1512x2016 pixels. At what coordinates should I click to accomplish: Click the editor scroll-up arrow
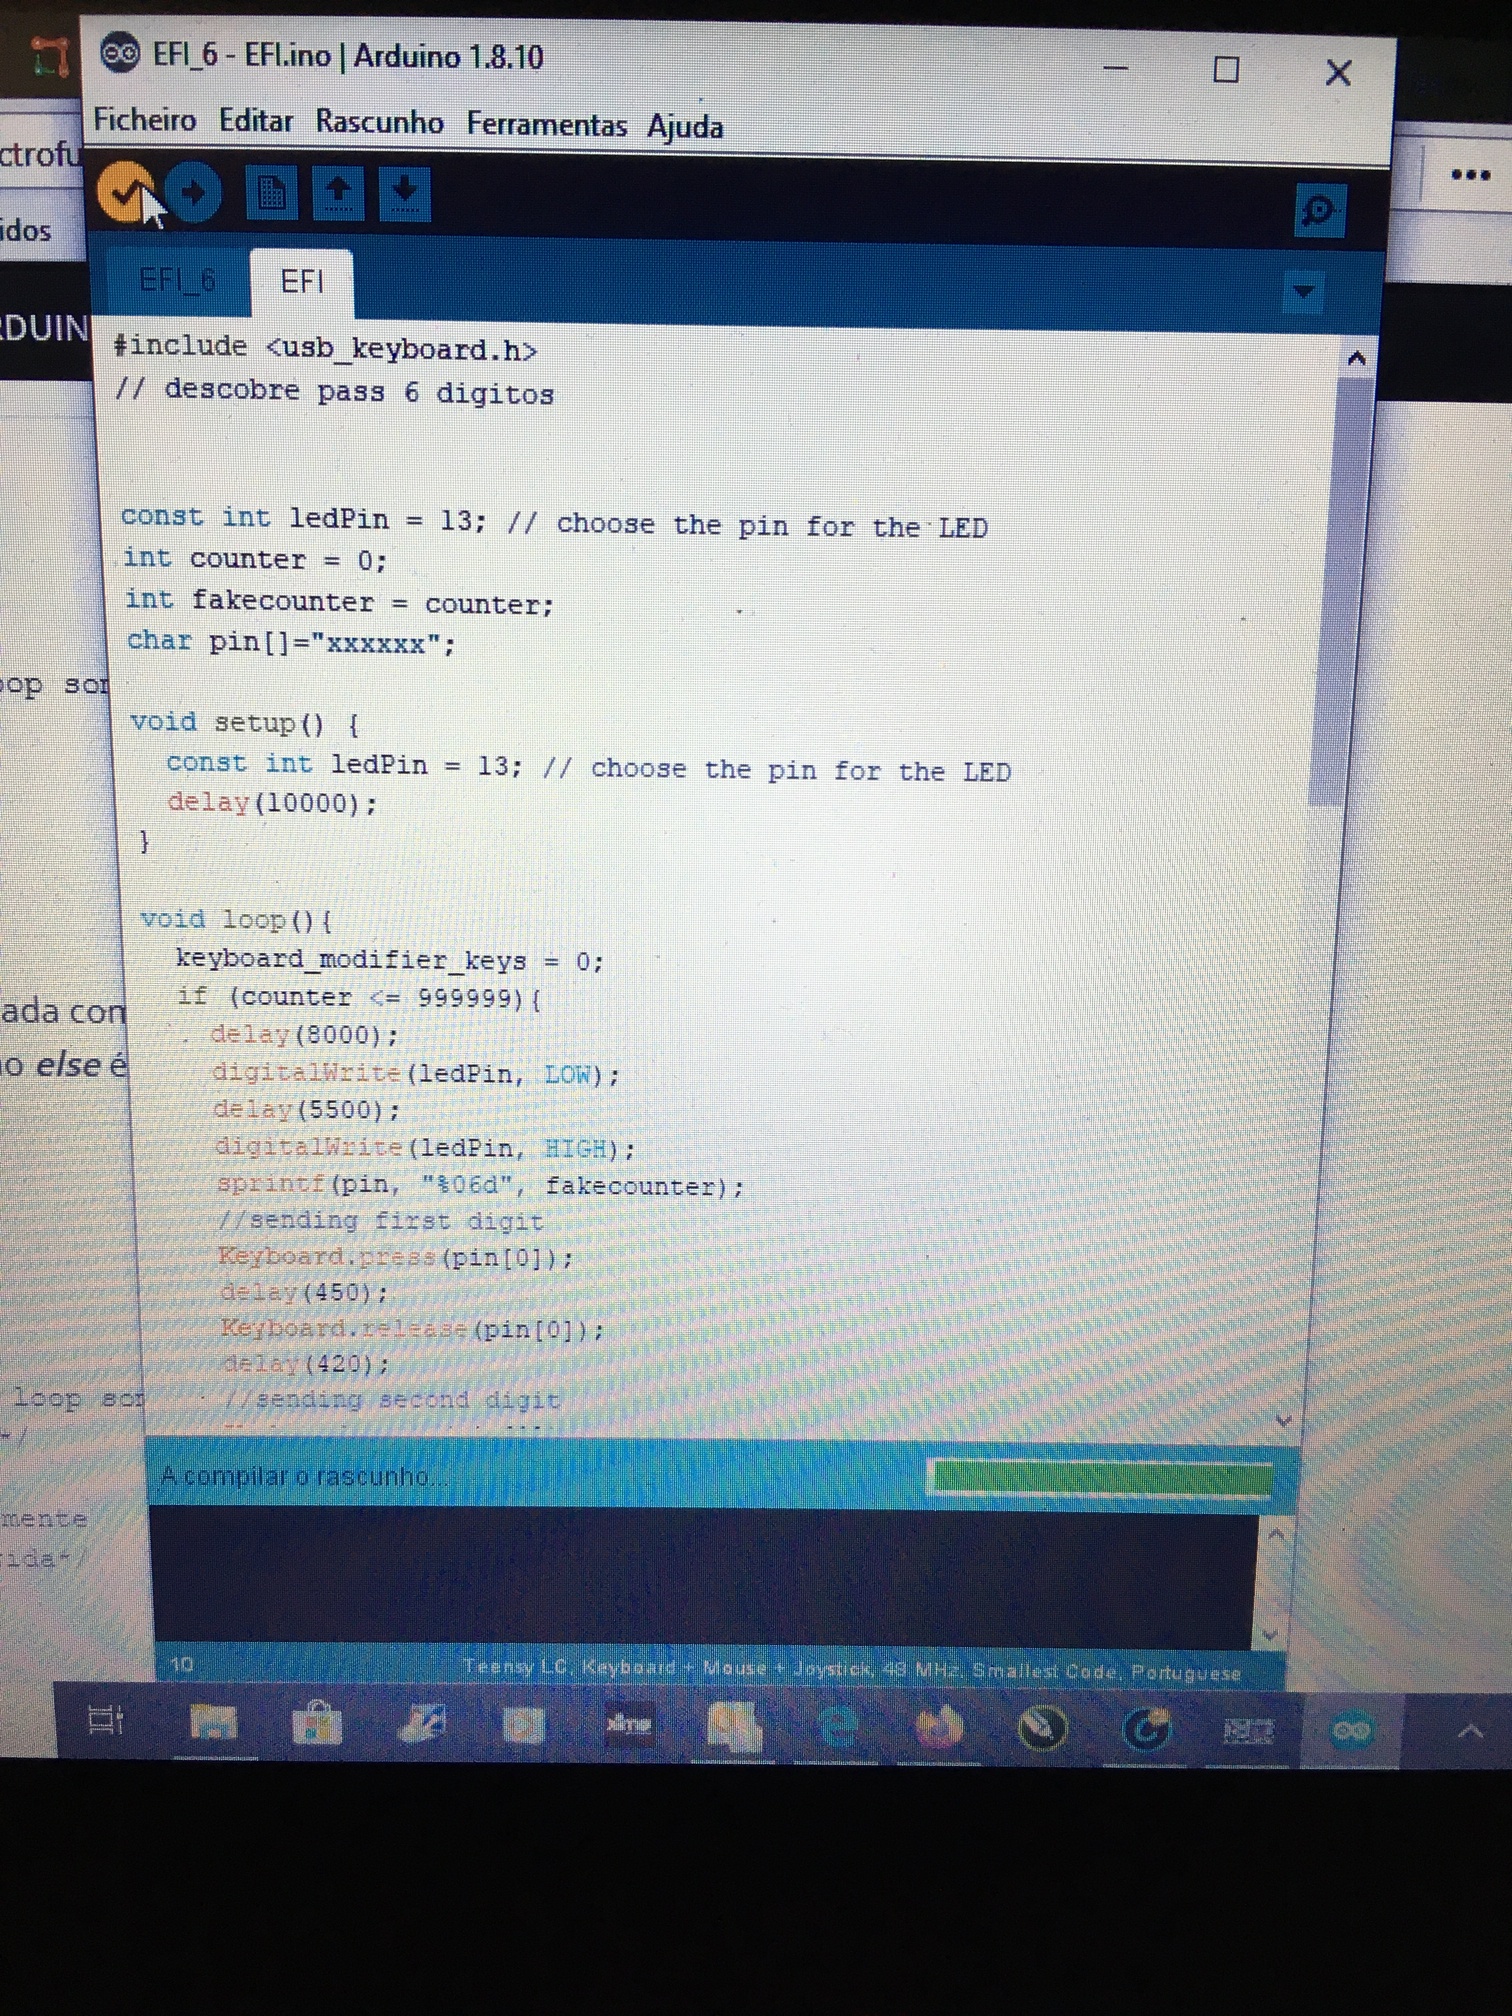click(x=1356, y=358)
